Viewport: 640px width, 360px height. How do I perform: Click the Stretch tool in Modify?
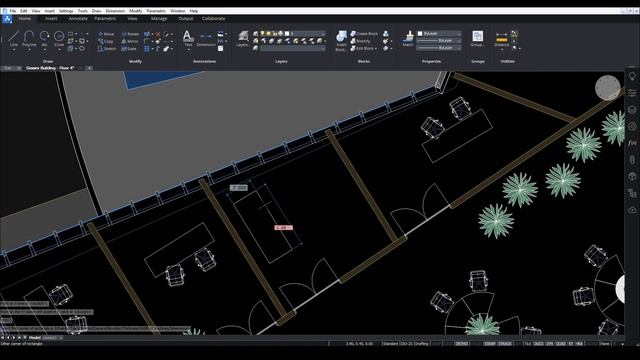107,49
